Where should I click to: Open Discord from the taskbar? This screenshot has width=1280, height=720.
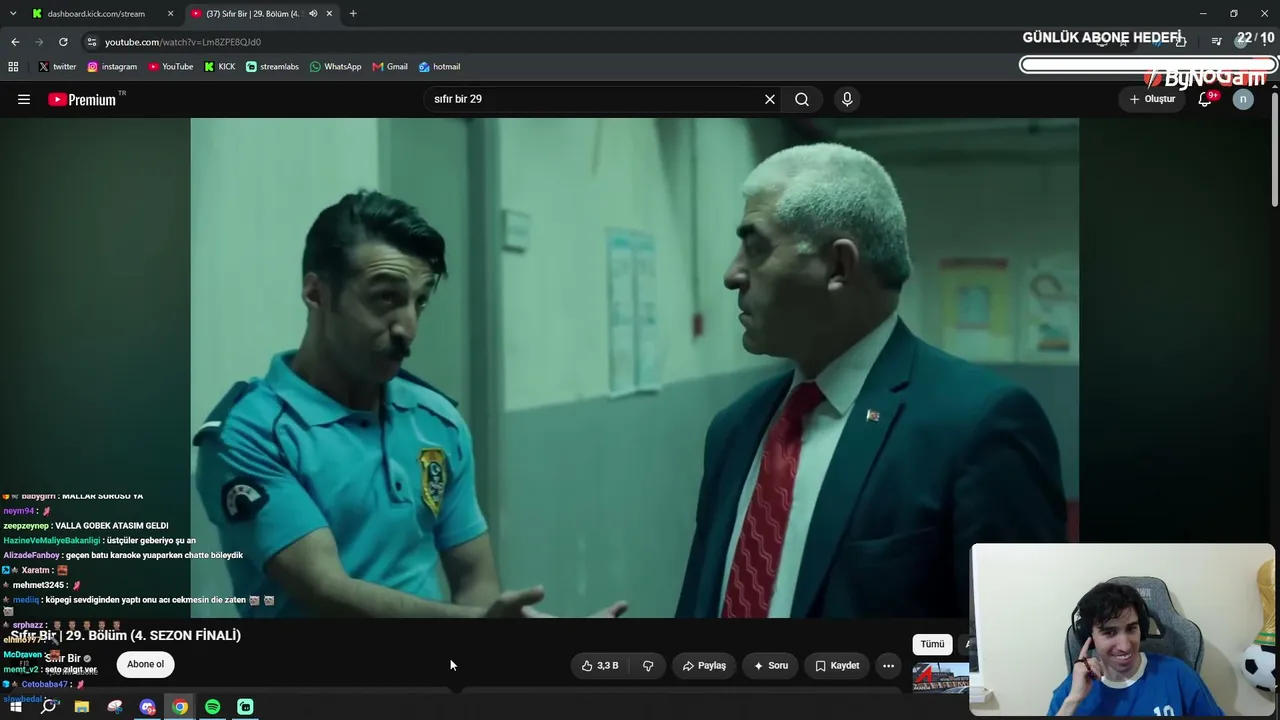pos(148,707)
